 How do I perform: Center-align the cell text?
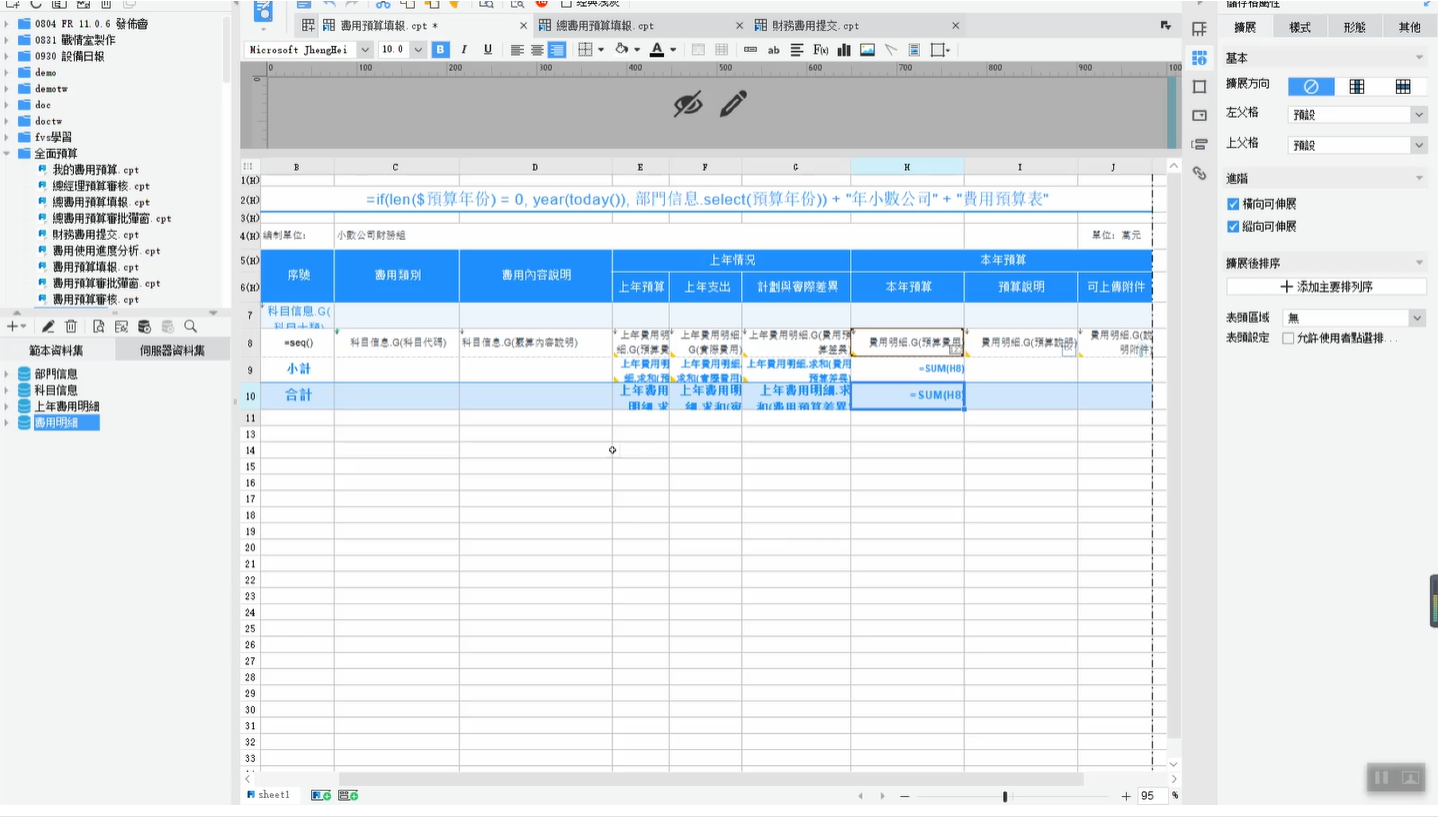(537, 49)
